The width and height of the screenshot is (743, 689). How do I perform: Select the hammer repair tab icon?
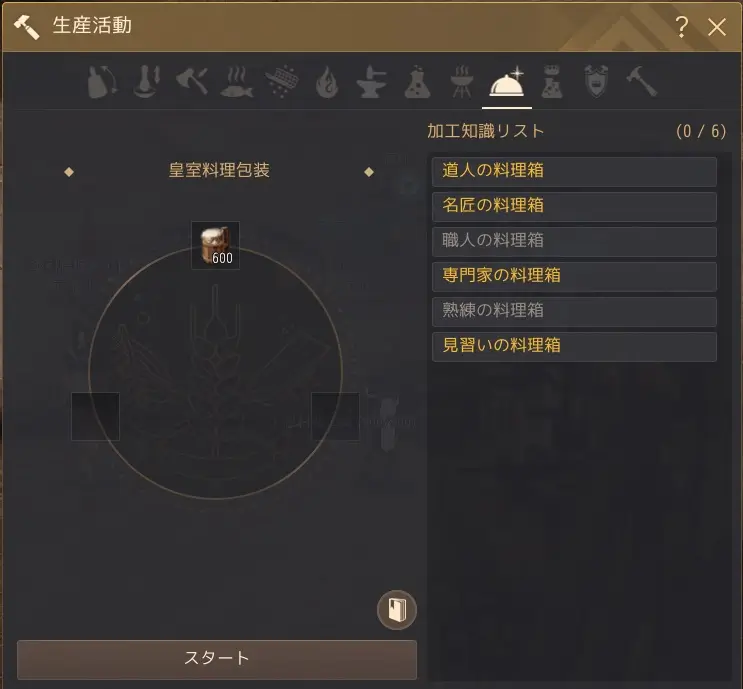pos(641,82)
